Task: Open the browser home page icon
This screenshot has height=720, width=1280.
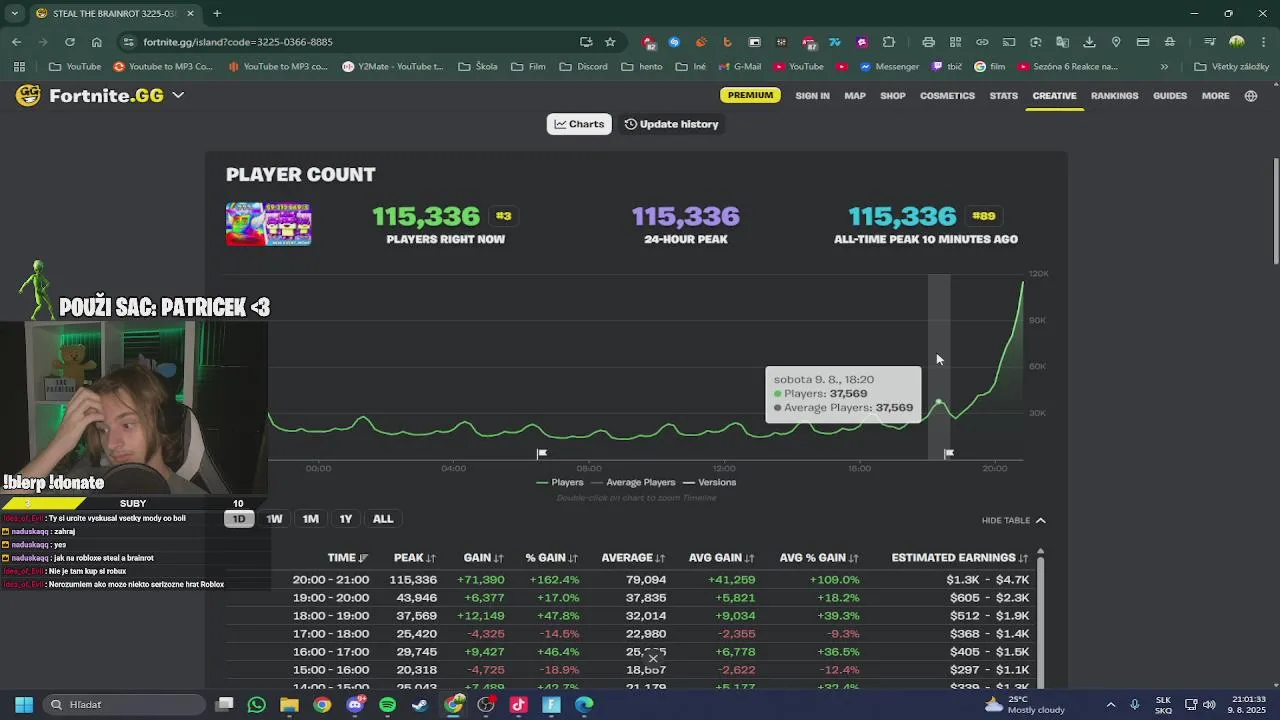Action: [96, 42]
